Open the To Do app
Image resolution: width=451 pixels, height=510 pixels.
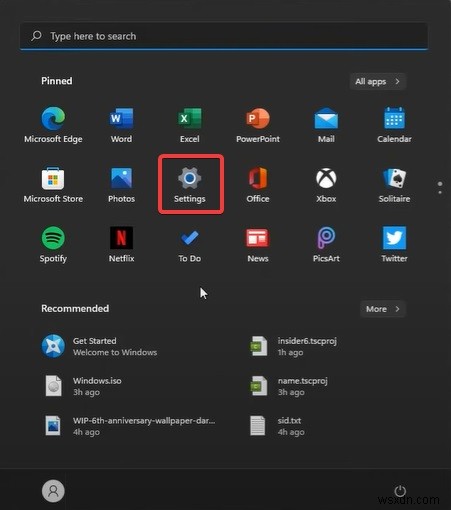(189, 245)
